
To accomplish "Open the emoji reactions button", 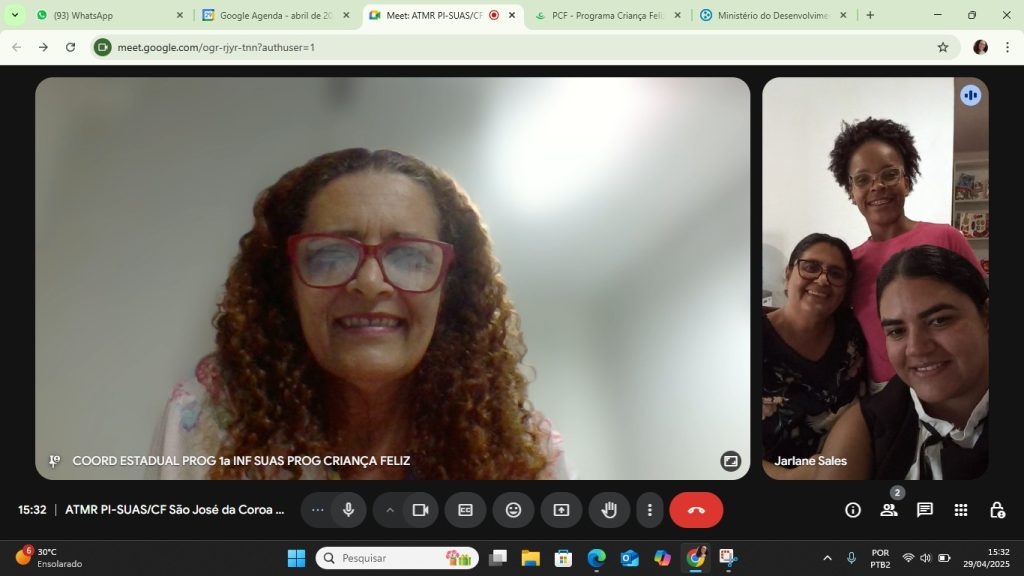I will (x=513, y=510).
